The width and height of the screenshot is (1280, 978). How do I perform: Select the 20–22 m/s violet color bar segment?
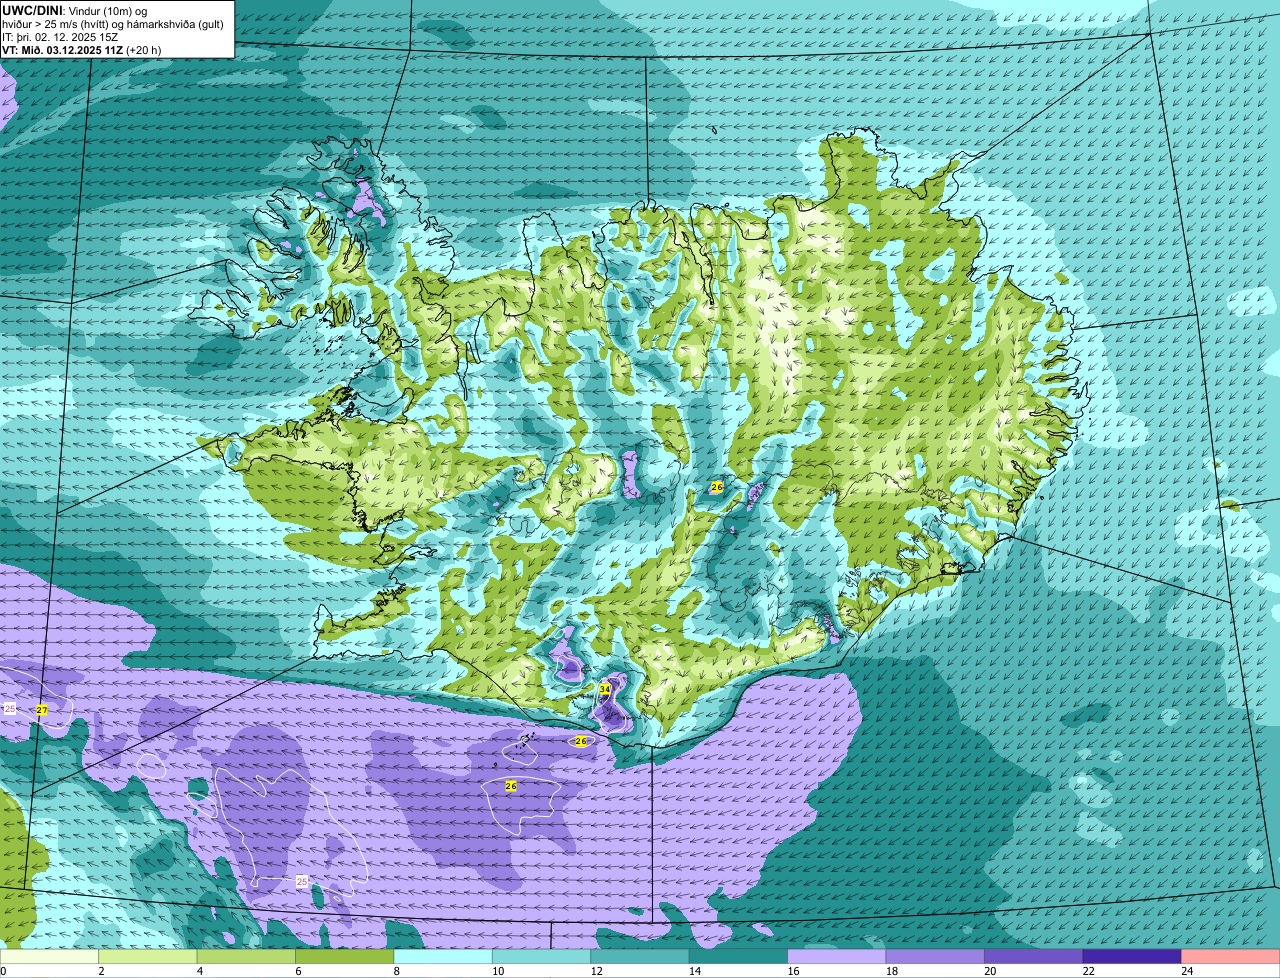point(1034,957)
